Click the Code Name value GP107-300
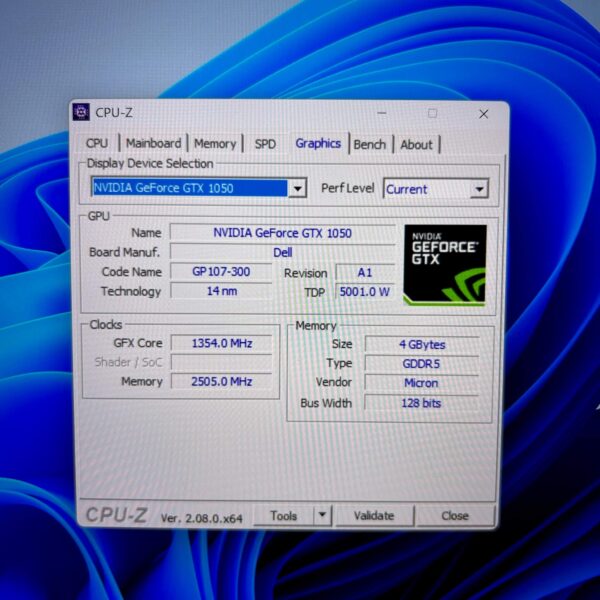600x600 pixels. pos(221,272)
